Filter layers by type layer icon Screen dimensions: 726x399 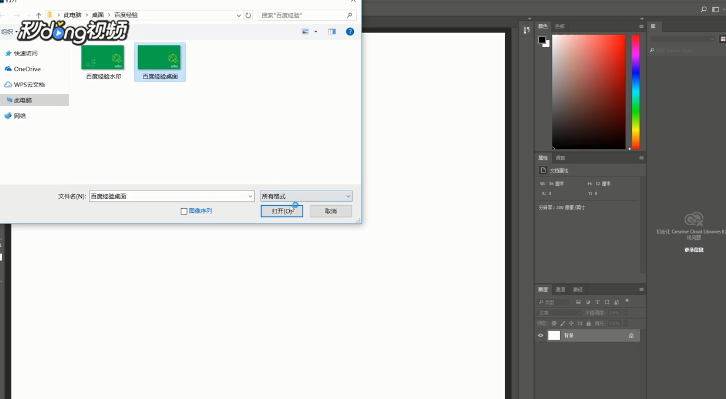(x=597, y=302)
